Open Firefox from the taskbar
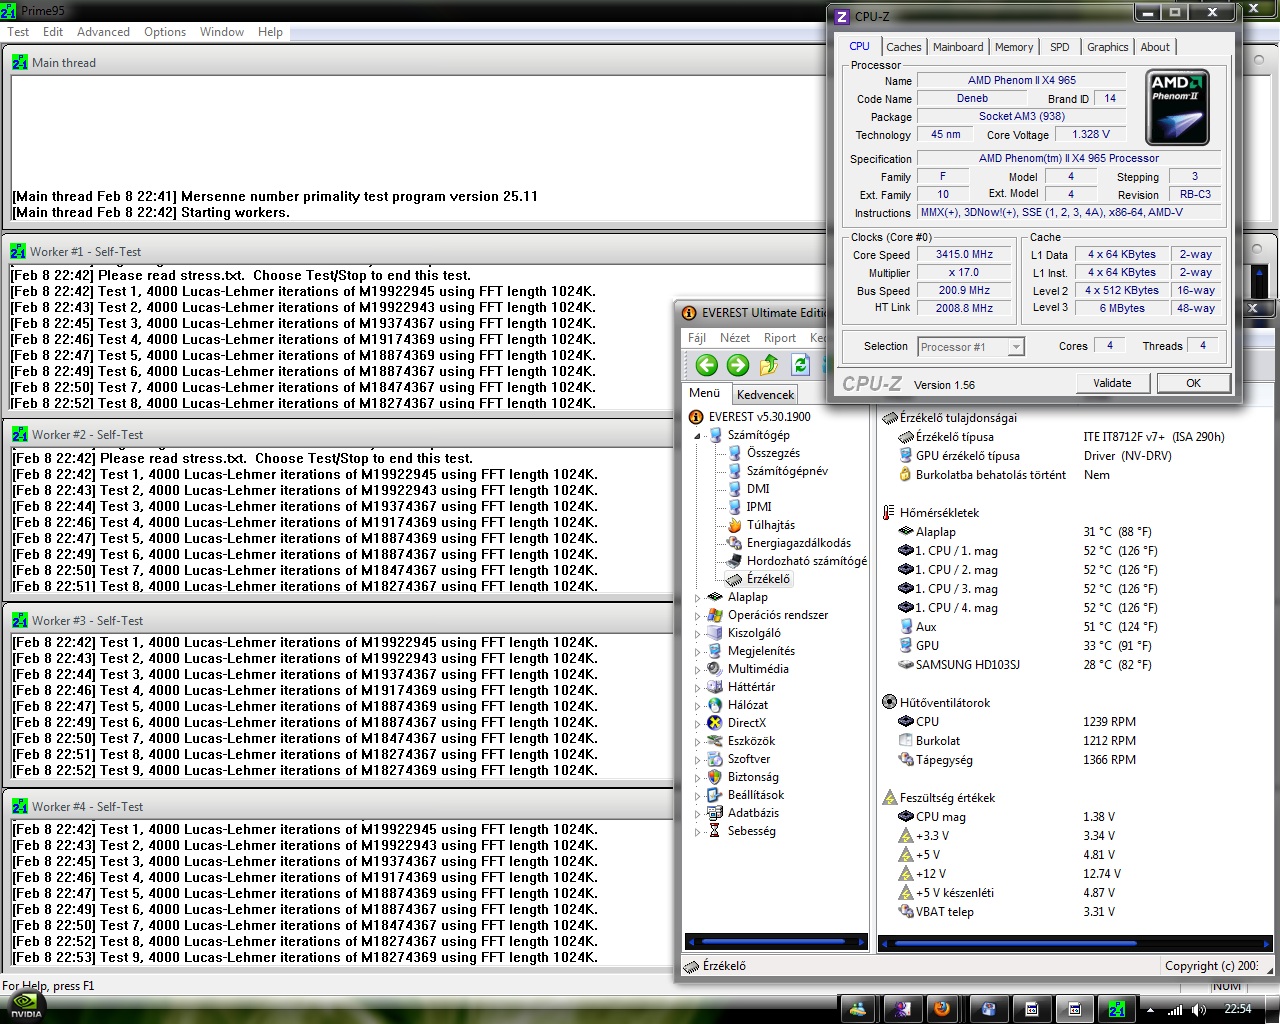This screenshot has height=1024, width=1280. (941, 1009)
